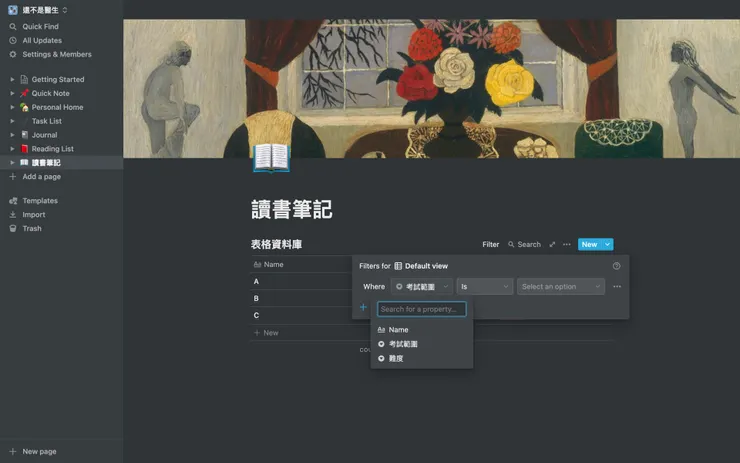Open Settings & Members
The height and width of the screenshot is (463, 740).
tap(57, 54)
